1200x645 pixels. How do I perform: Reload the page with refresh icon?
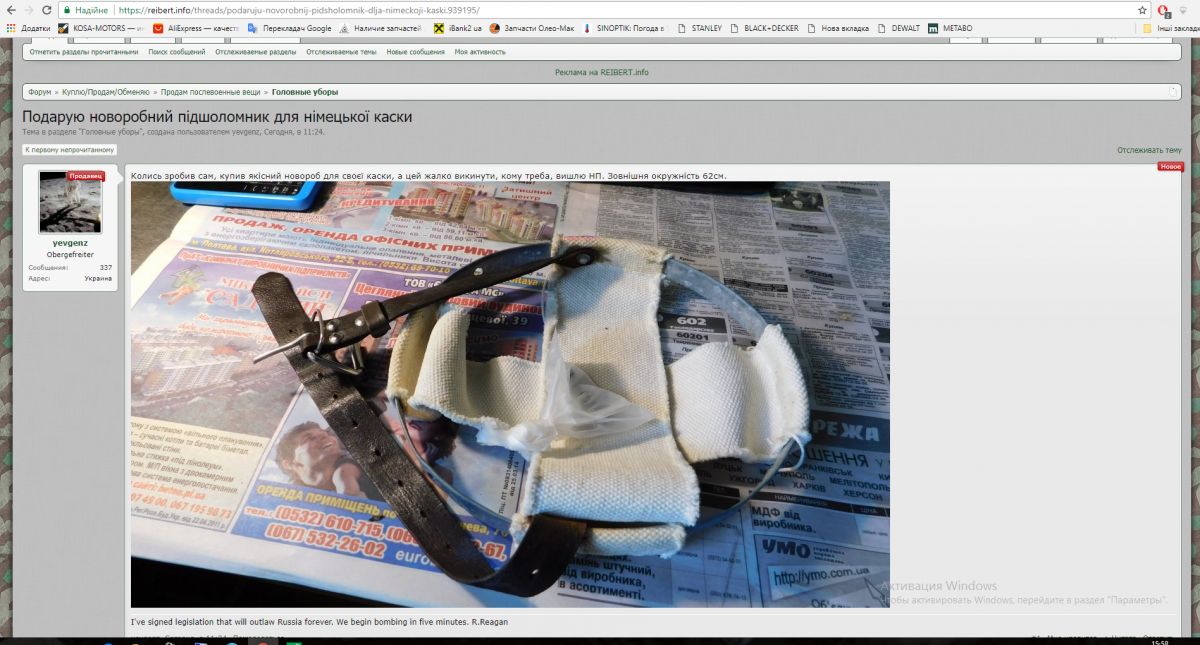47,10
